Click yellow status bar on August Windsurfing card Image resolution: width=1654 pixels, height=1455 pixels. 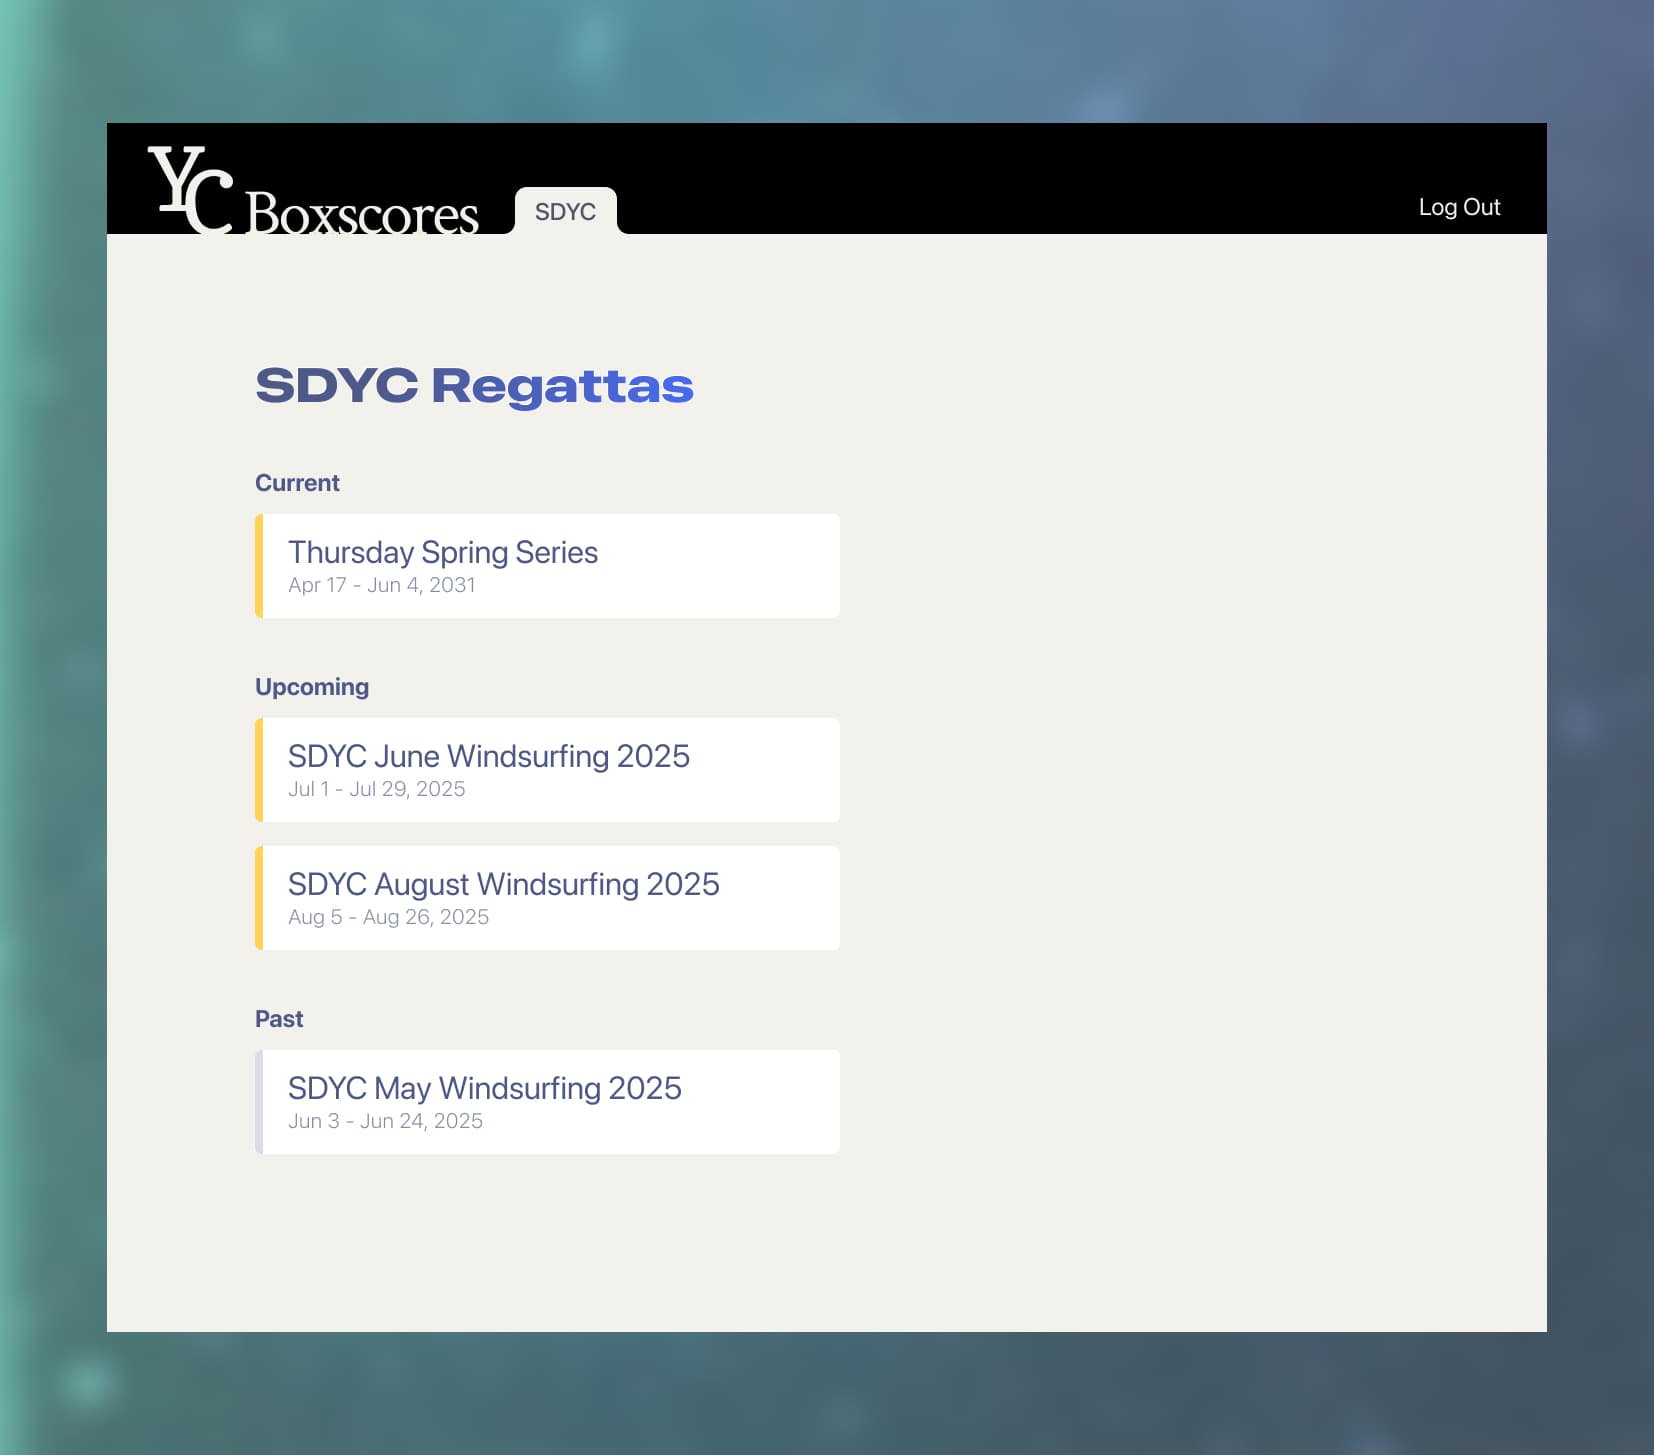(x=259, y=898)
